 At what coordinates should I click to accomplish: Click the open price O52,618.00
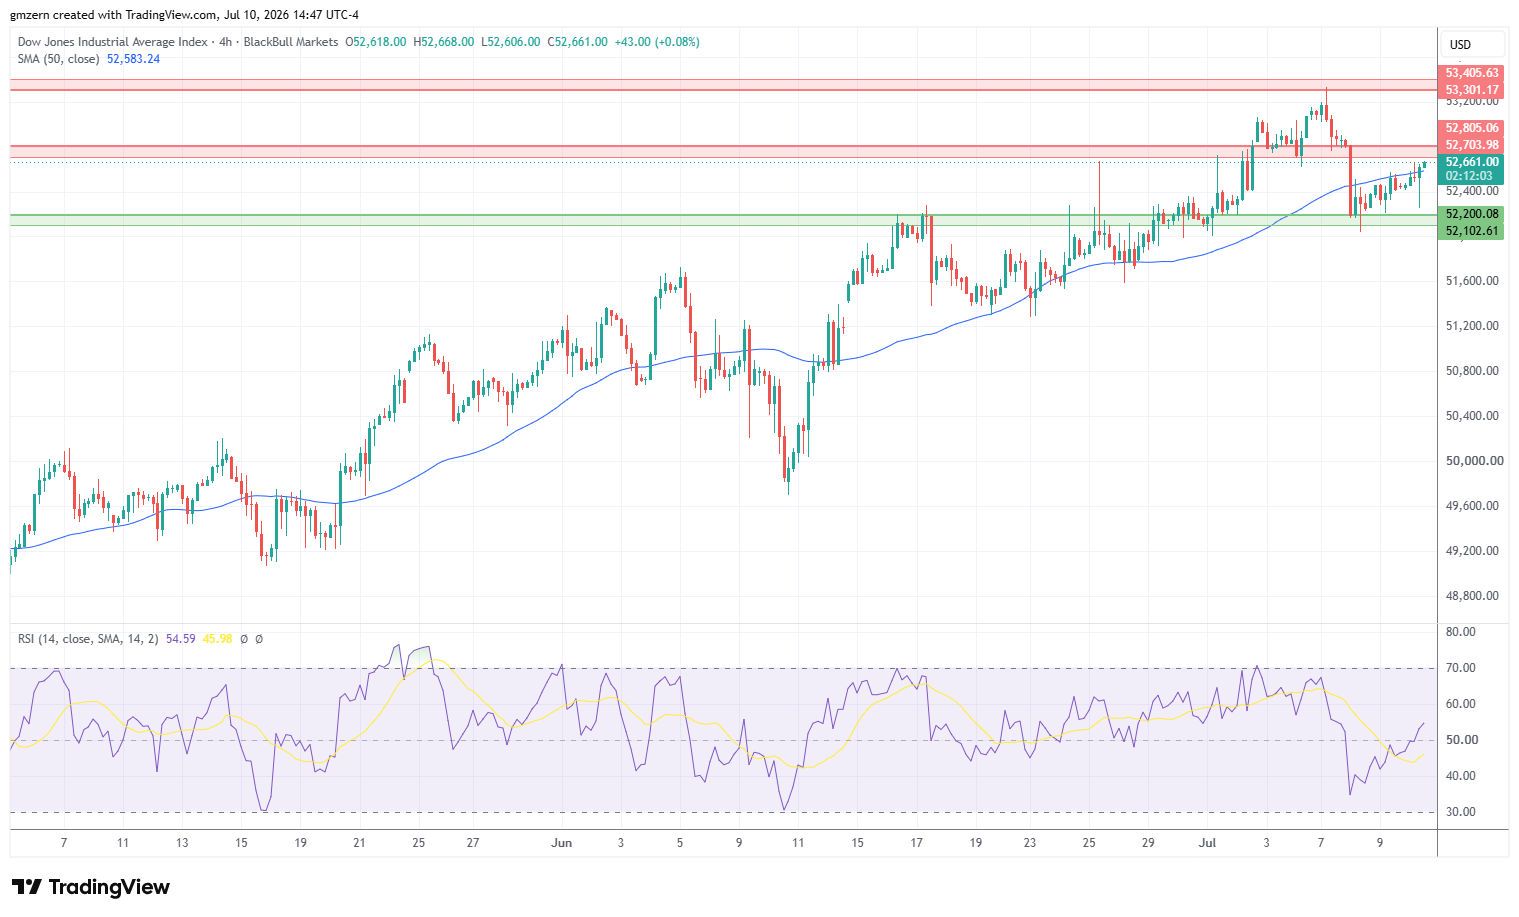376,42
